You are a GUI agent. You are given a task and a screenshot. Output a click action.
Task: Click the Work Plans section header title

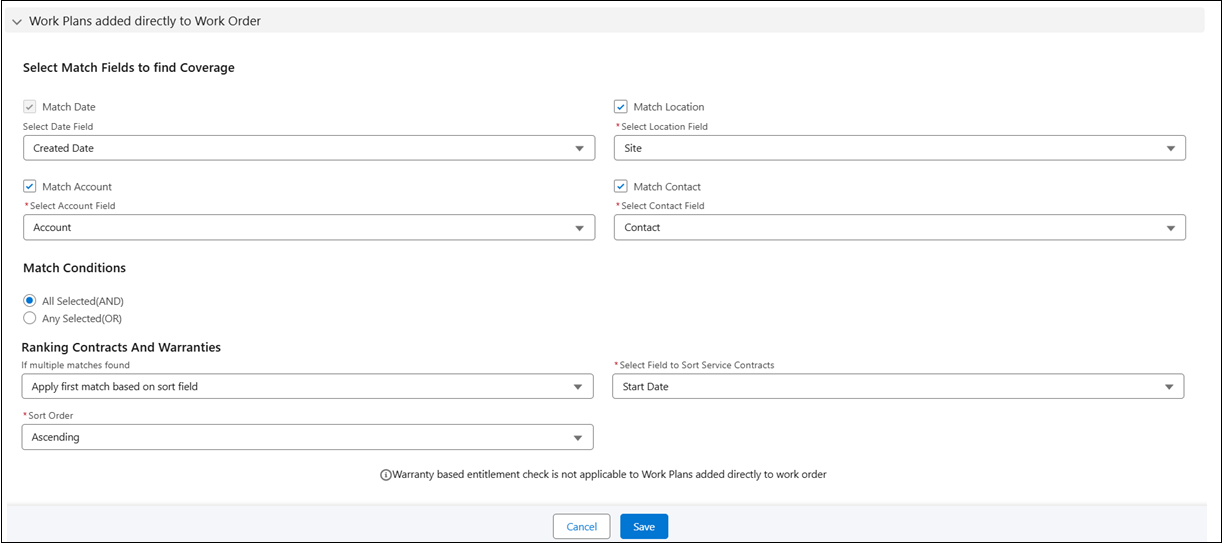145,21
